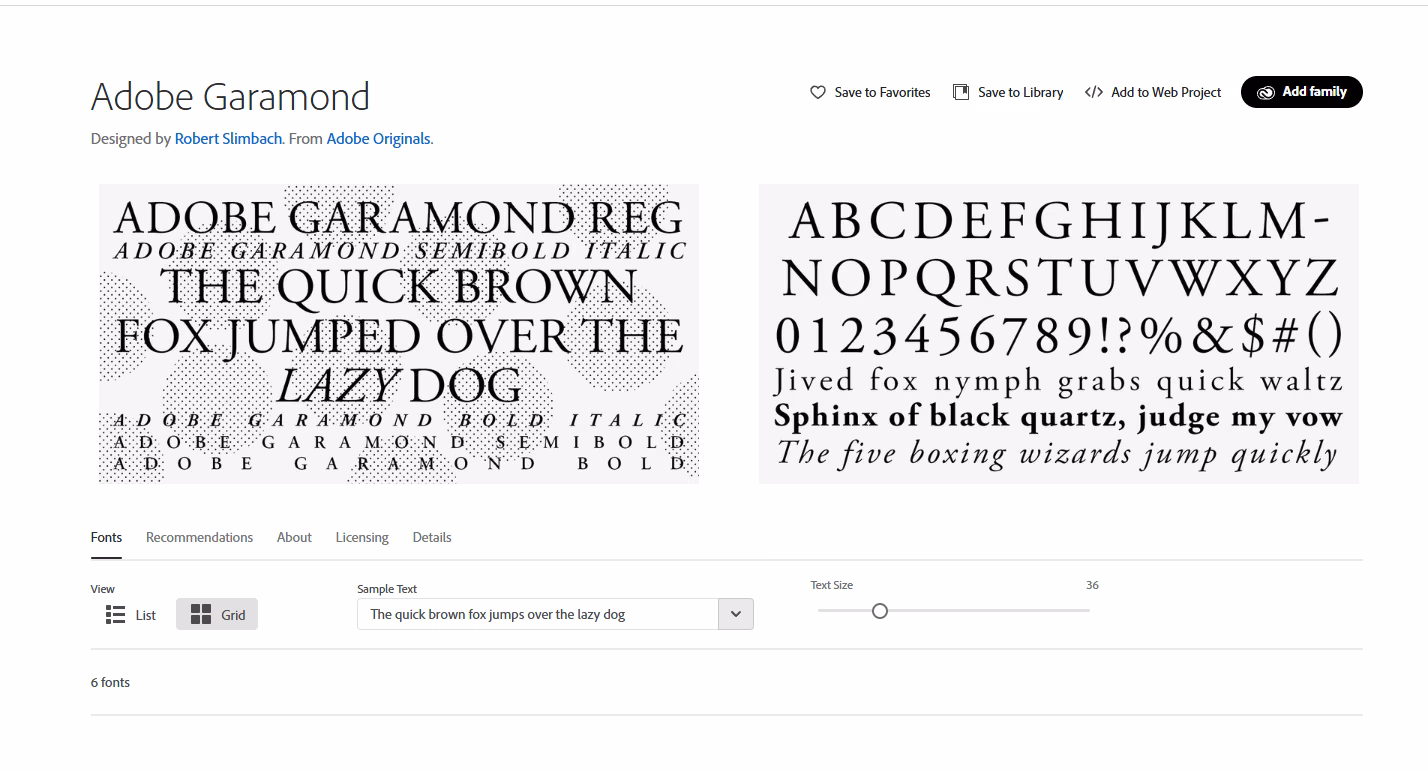This screenshot has height=770, width=1428.
Task: Go to the Licensing tab
Action: tap(362, 537)
